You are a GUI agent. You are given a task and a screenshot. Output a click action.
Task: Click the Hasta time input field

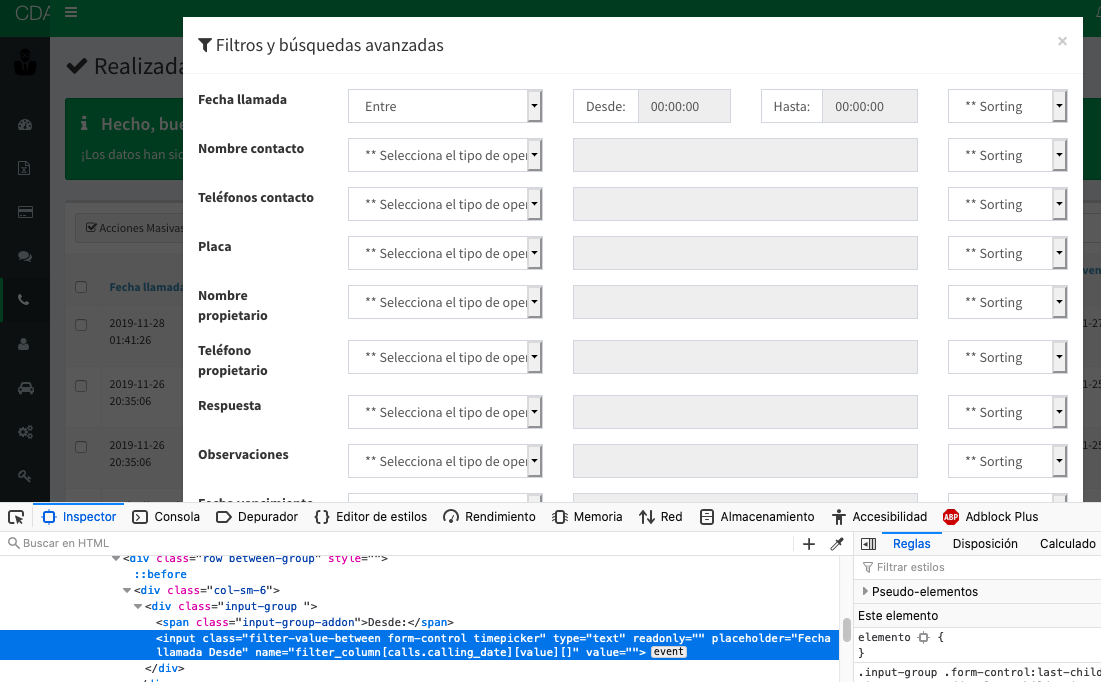coord(869,106)
